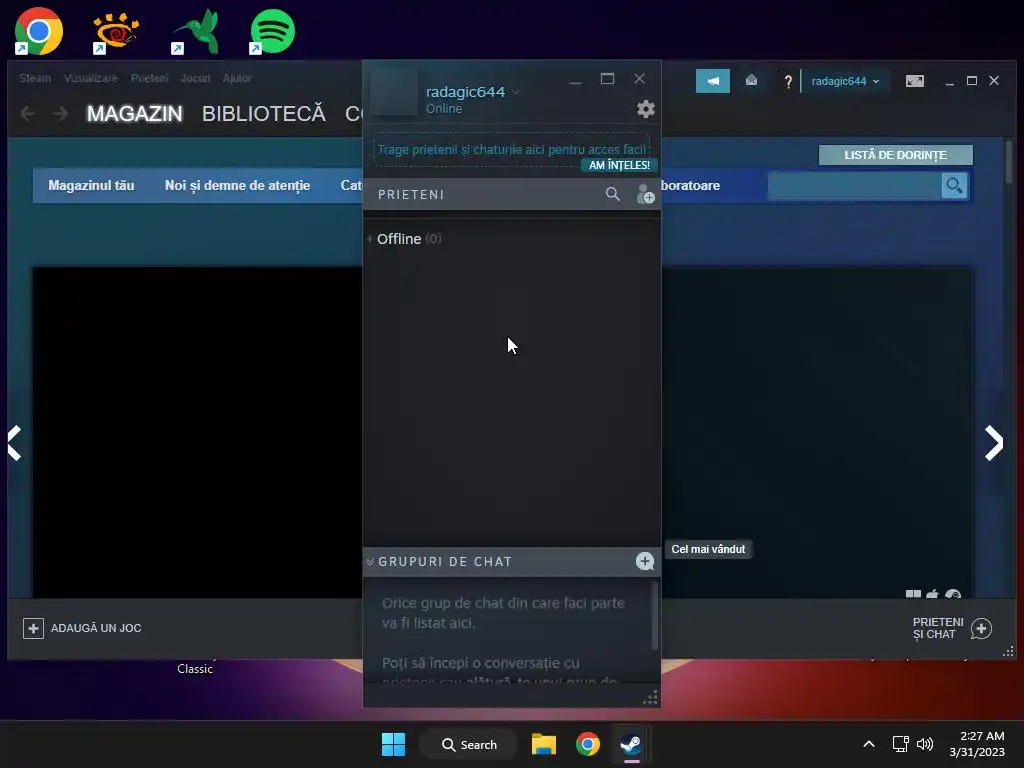Open clock and date in taskbar
This screenshot has width=1024, height=768.
[x=977, y=744]
